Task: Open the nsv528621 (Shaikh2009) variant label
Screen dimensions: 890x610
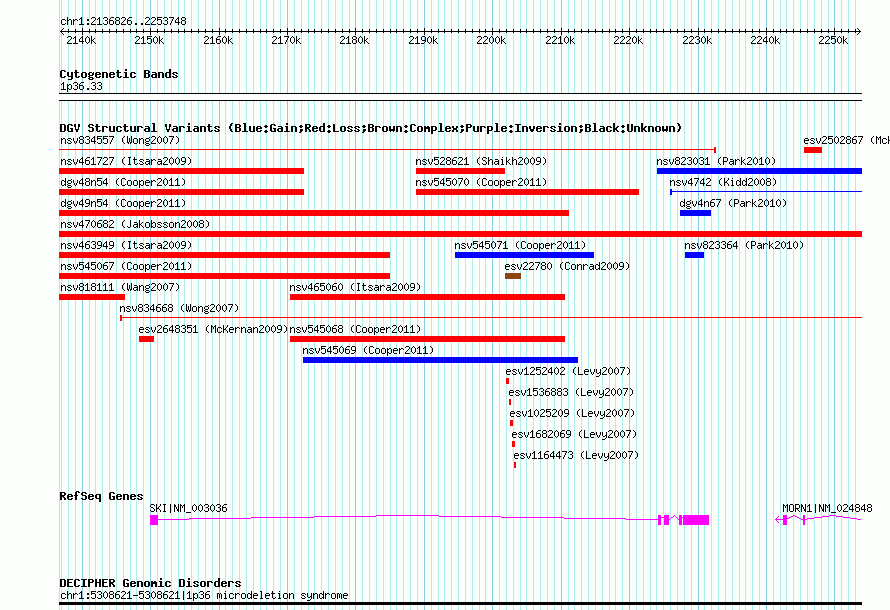Action: pyautogui.click(x=481, y=161)
